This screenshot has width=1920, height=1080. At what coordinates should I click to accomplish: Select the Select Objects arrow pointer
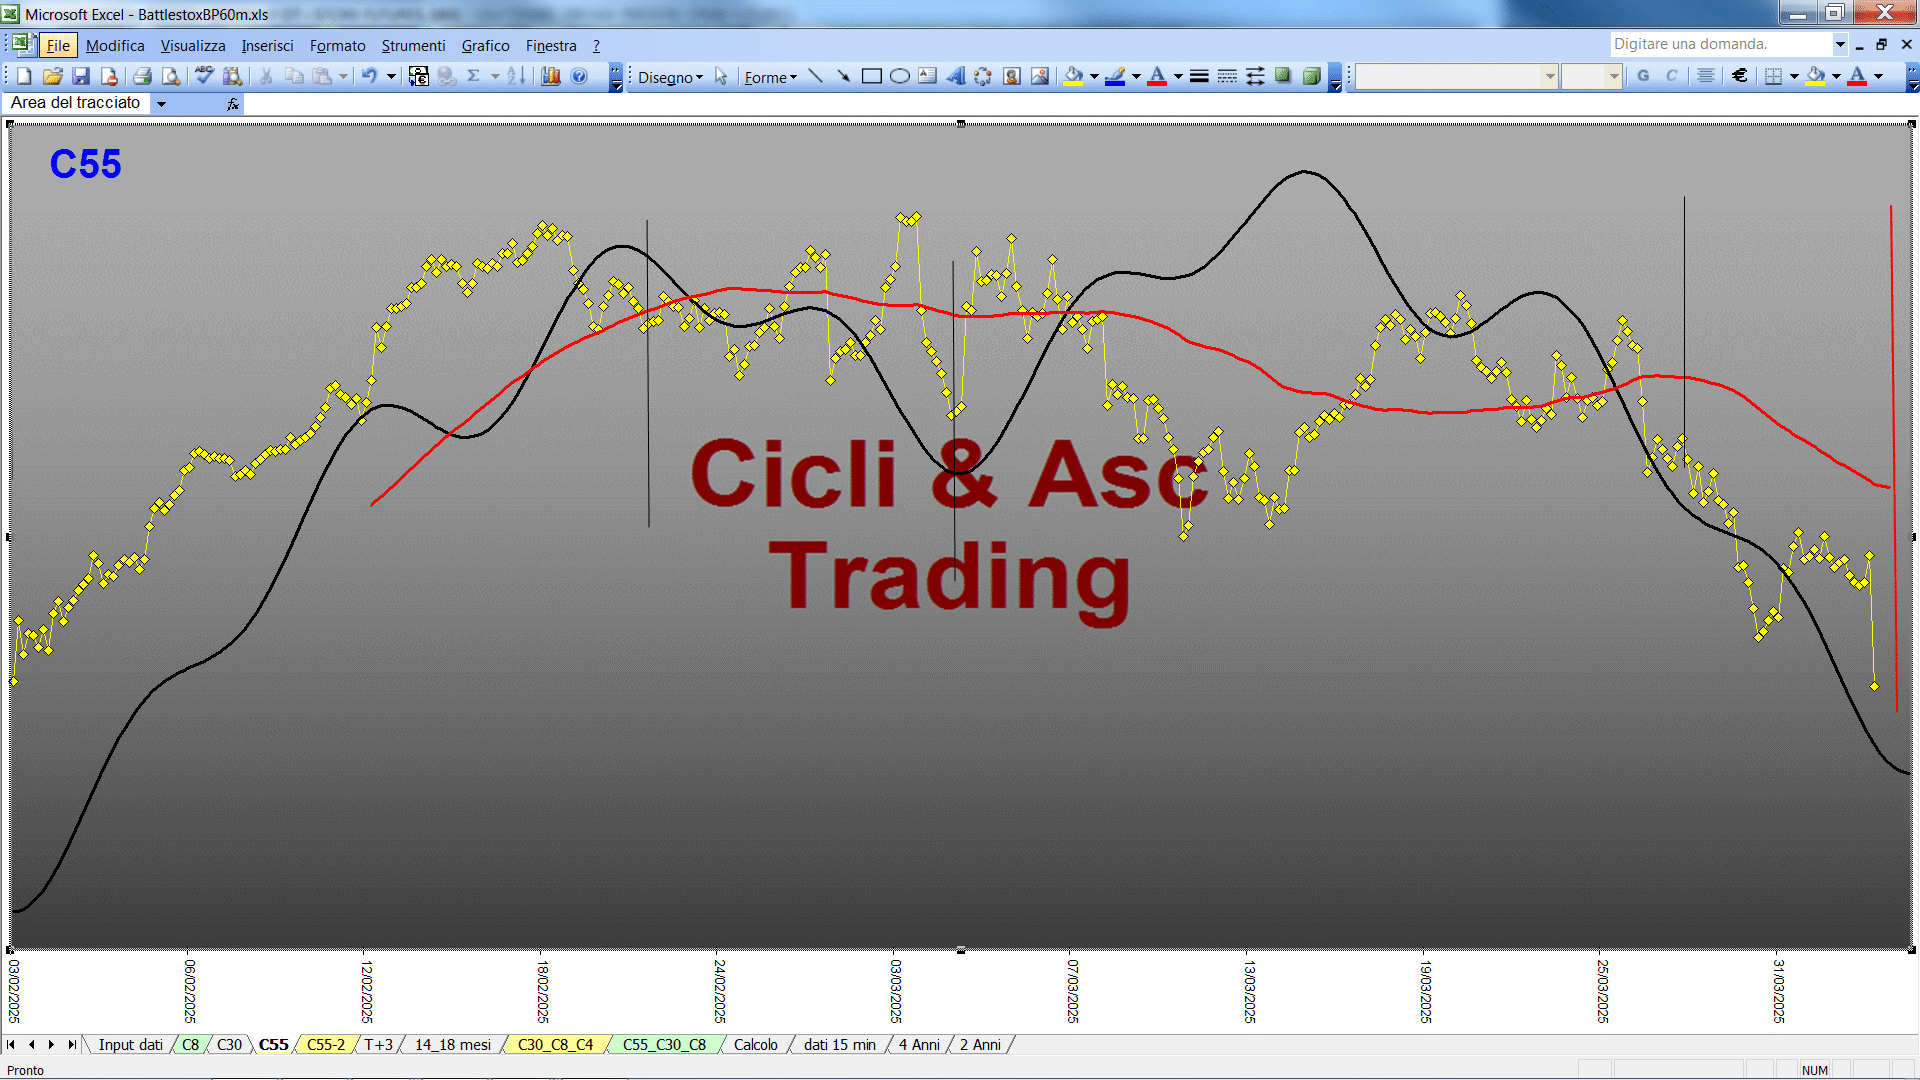721,77
